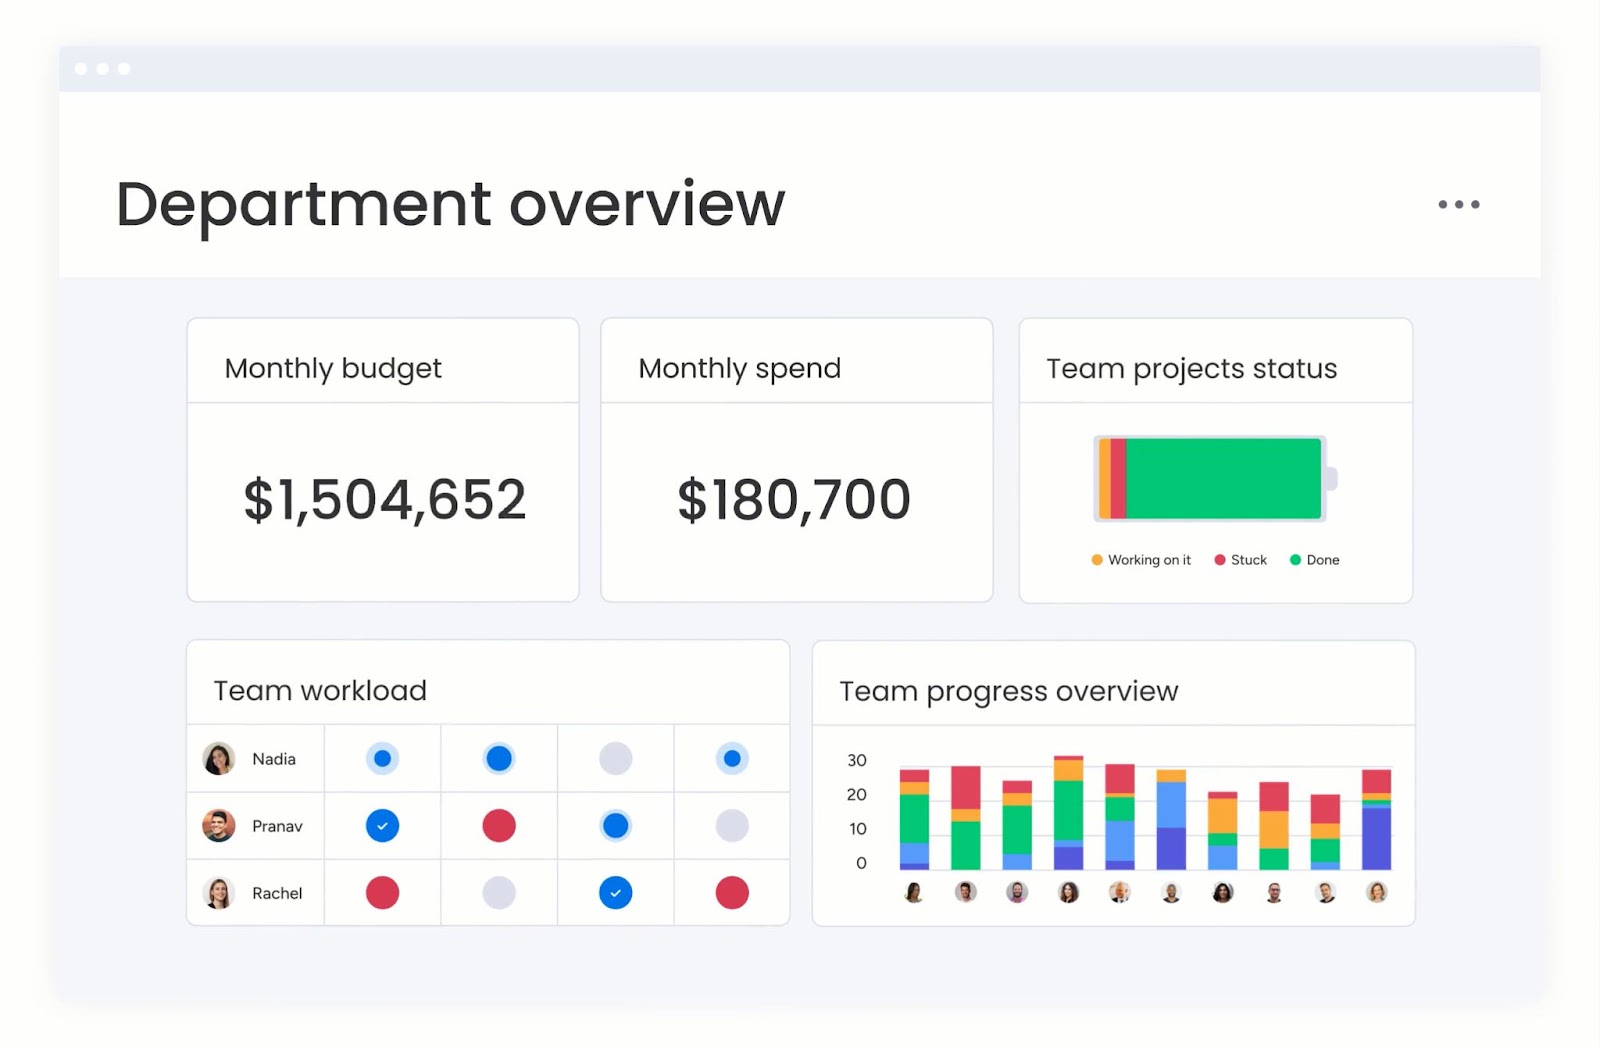1600x1047 pixels.
Task: Click the Team projects status title
Action: pos(1192,369)
